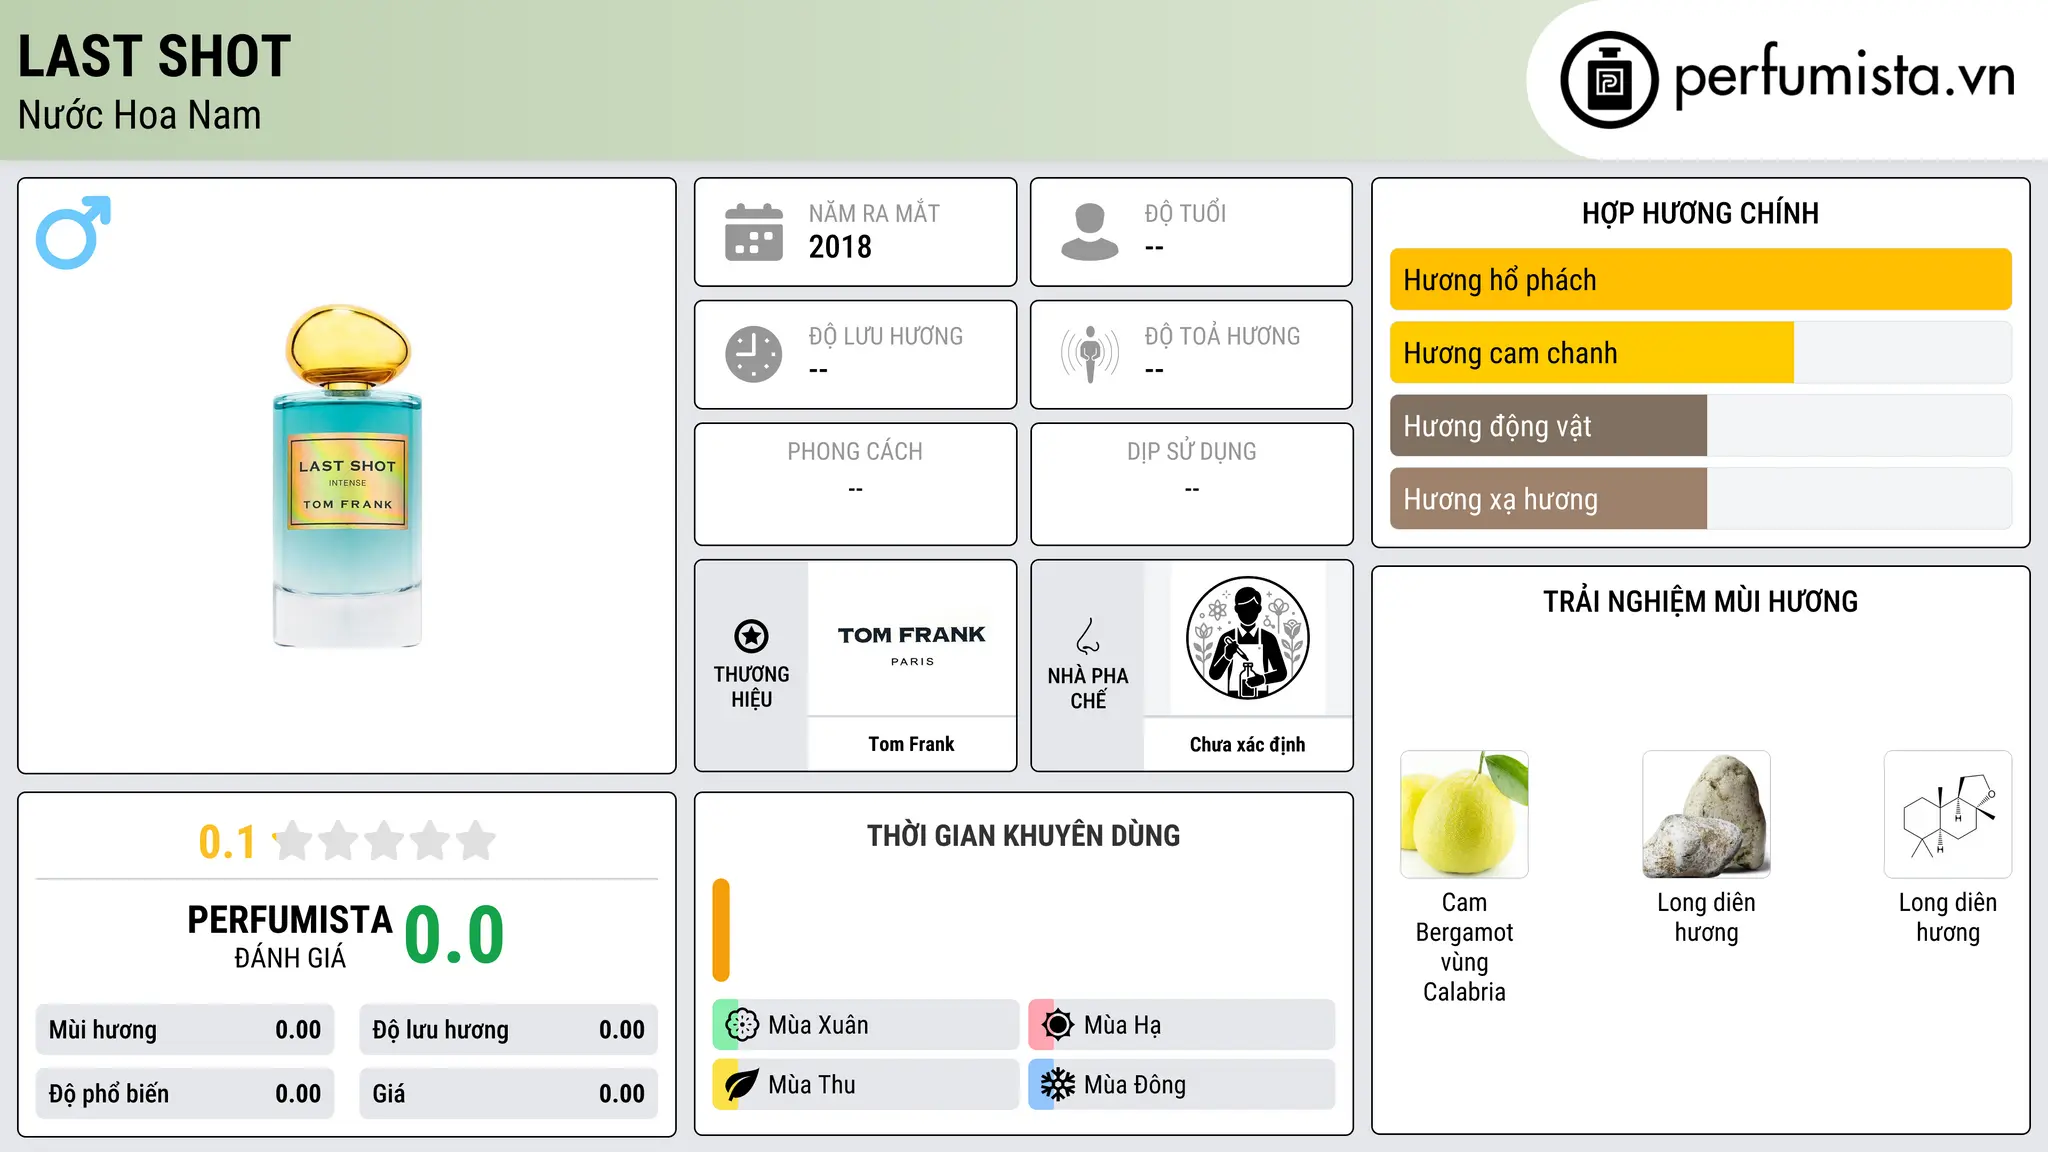Select the Mùa Thu season label

(x=812, y=1085)
